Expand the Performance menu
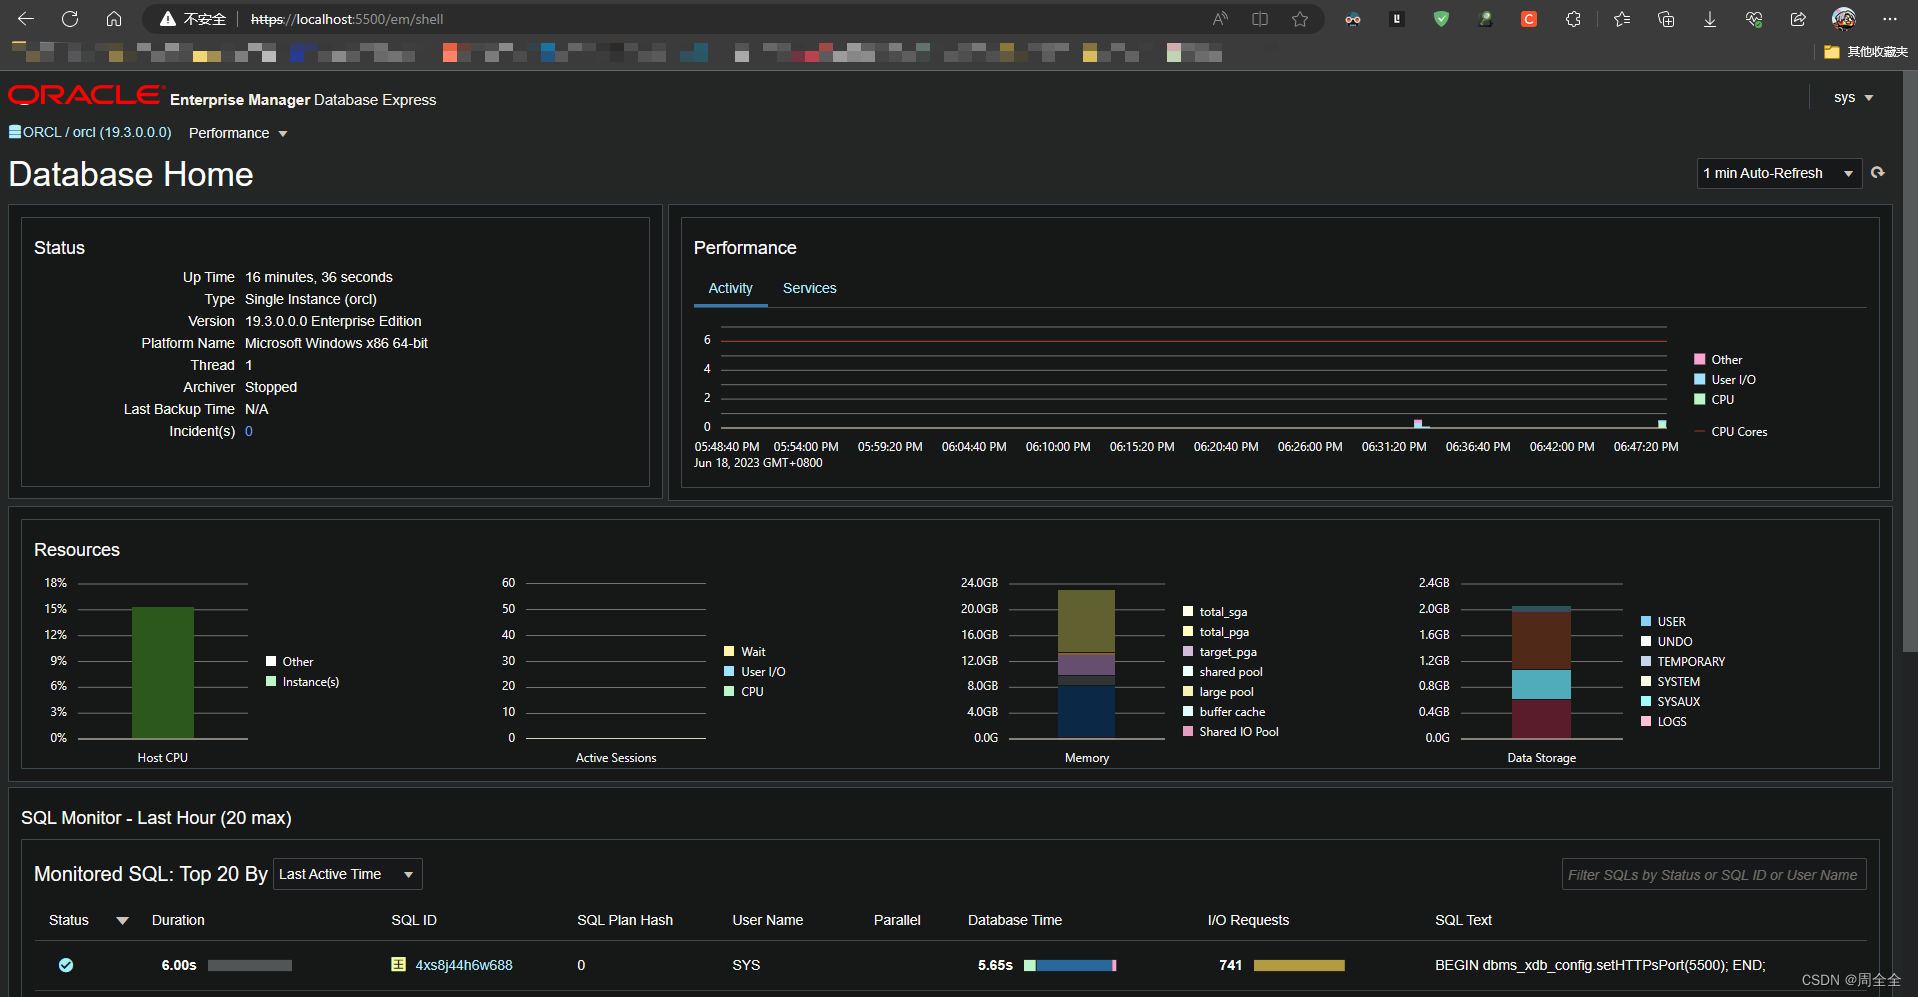Image resolution: width=1918 pixels, height=997 pixels. point(238,133)
